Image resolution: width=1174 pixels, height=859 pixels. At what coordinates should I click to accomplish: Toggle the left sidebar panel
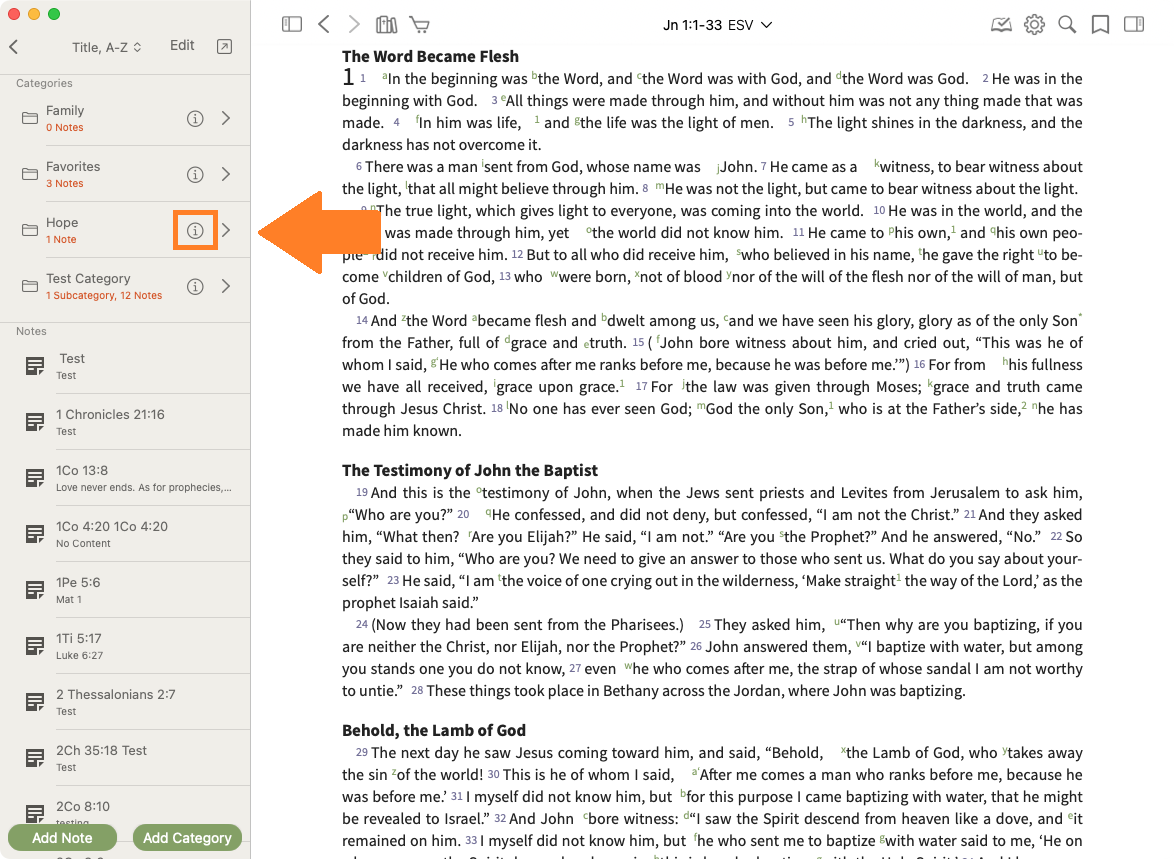pyautogui.click(x=292, y=25)
